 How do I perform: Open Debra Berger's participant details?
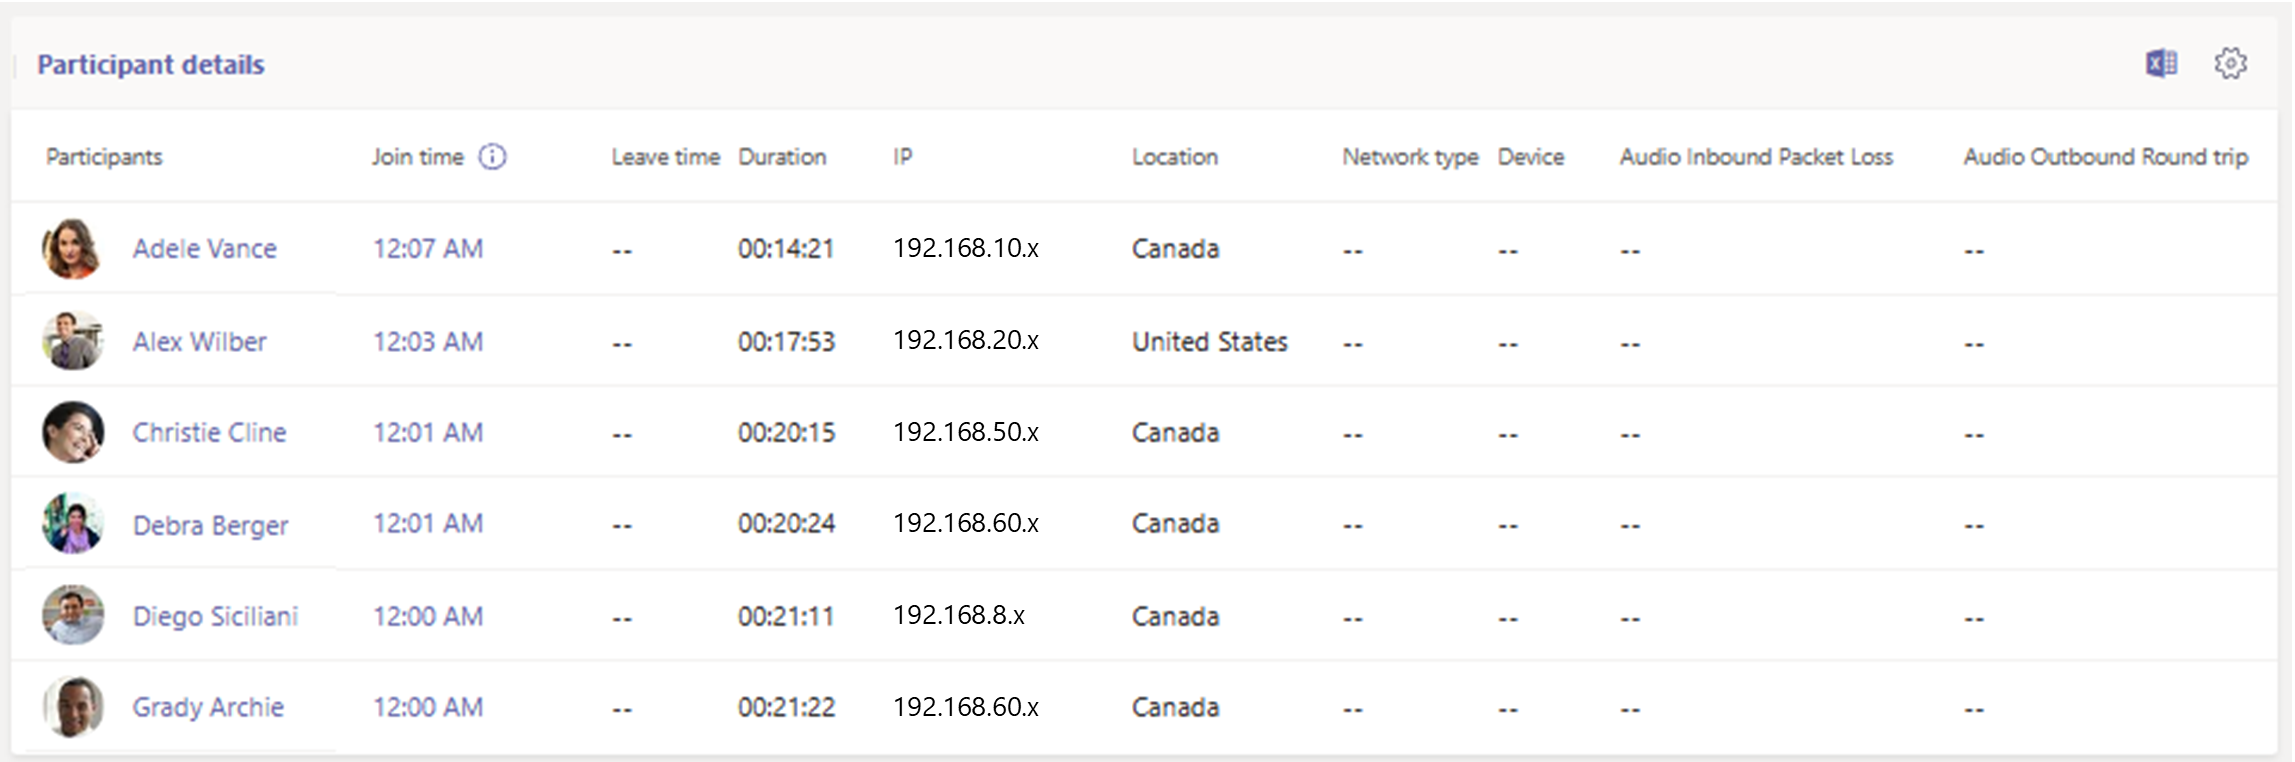point(211,525)
